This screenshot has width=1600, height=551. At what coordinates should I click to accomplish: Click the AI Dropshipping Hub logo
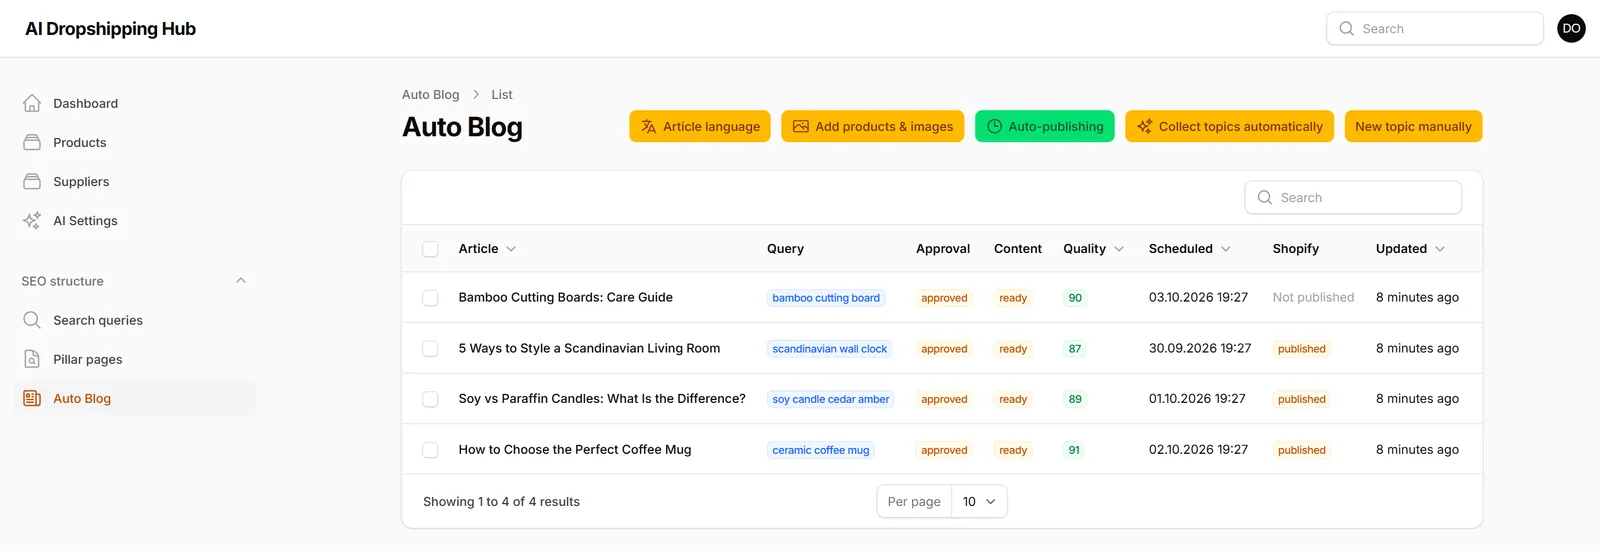(x=110, y=29)
